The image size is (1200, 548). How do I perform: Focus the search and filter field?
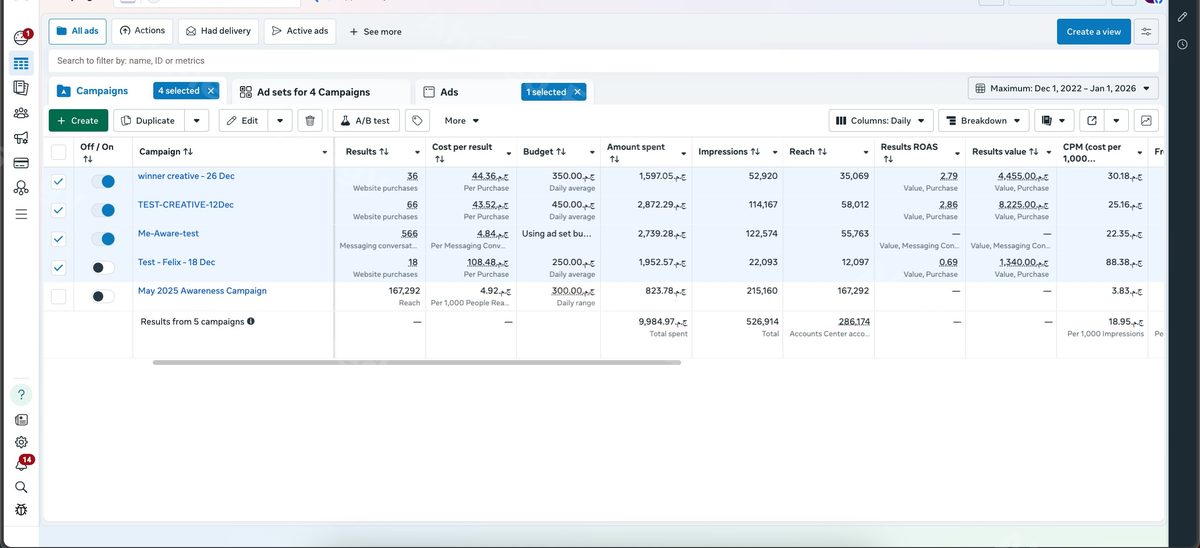[603, 61]
